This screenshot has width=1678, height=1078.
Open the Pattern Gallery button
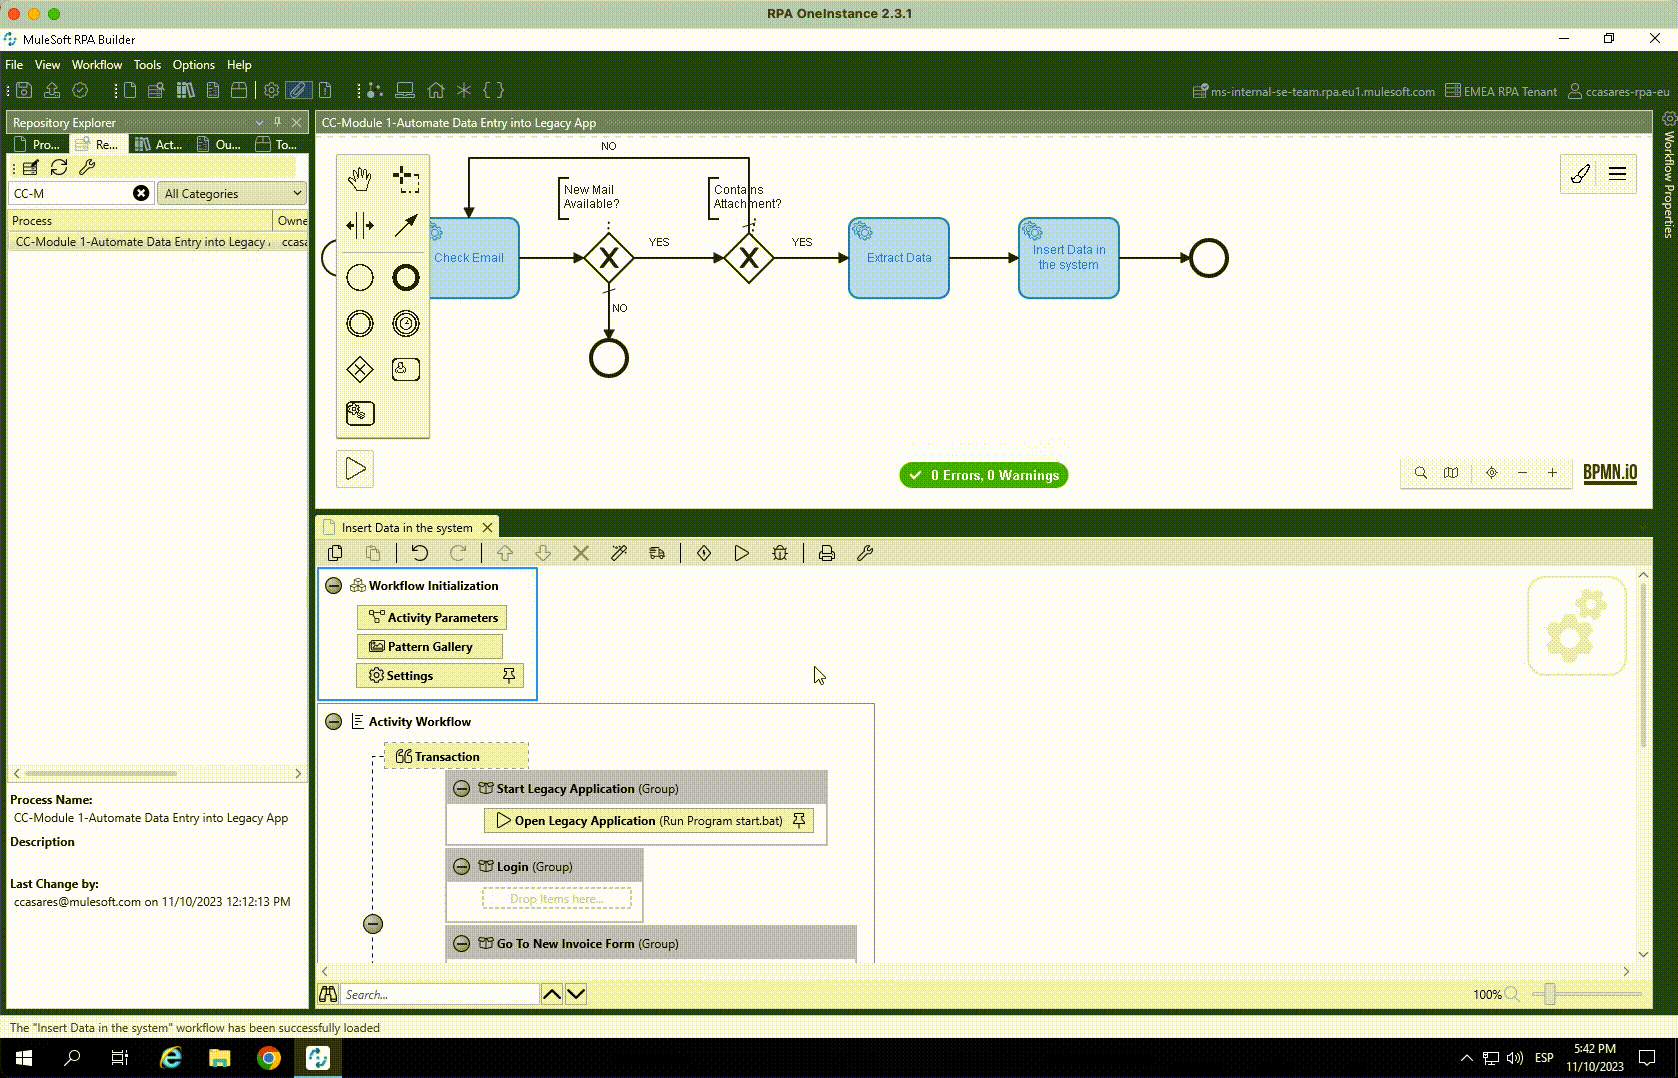430,647
